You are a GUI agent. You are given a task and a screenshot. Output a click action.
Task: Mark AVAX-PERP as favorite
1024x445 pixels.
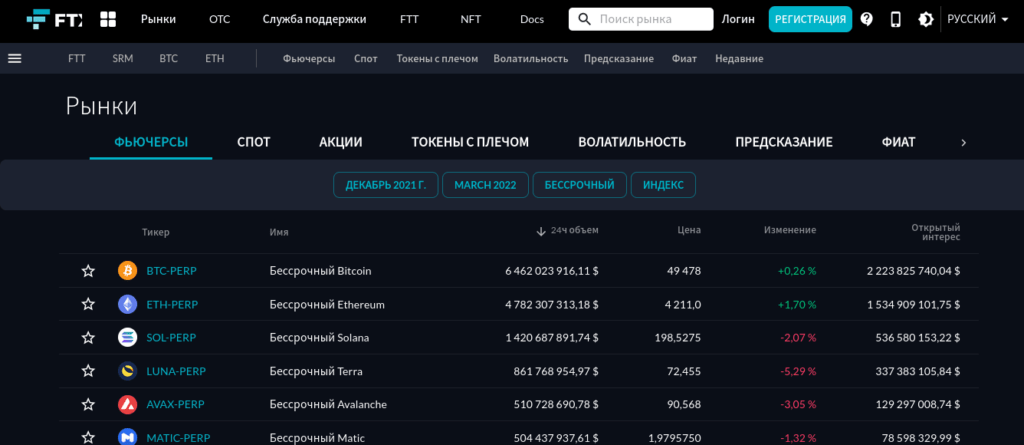88,405
